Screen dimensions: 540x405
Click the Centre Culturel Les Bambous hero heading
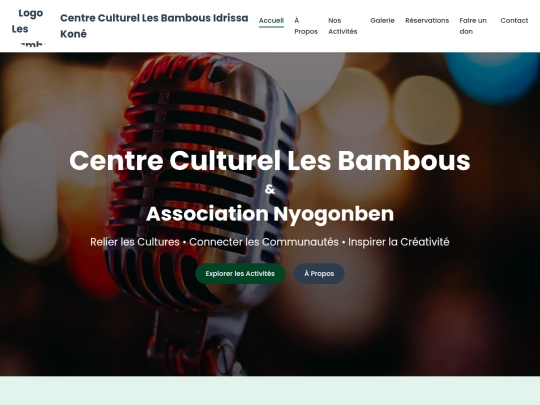tap(270, 161)
